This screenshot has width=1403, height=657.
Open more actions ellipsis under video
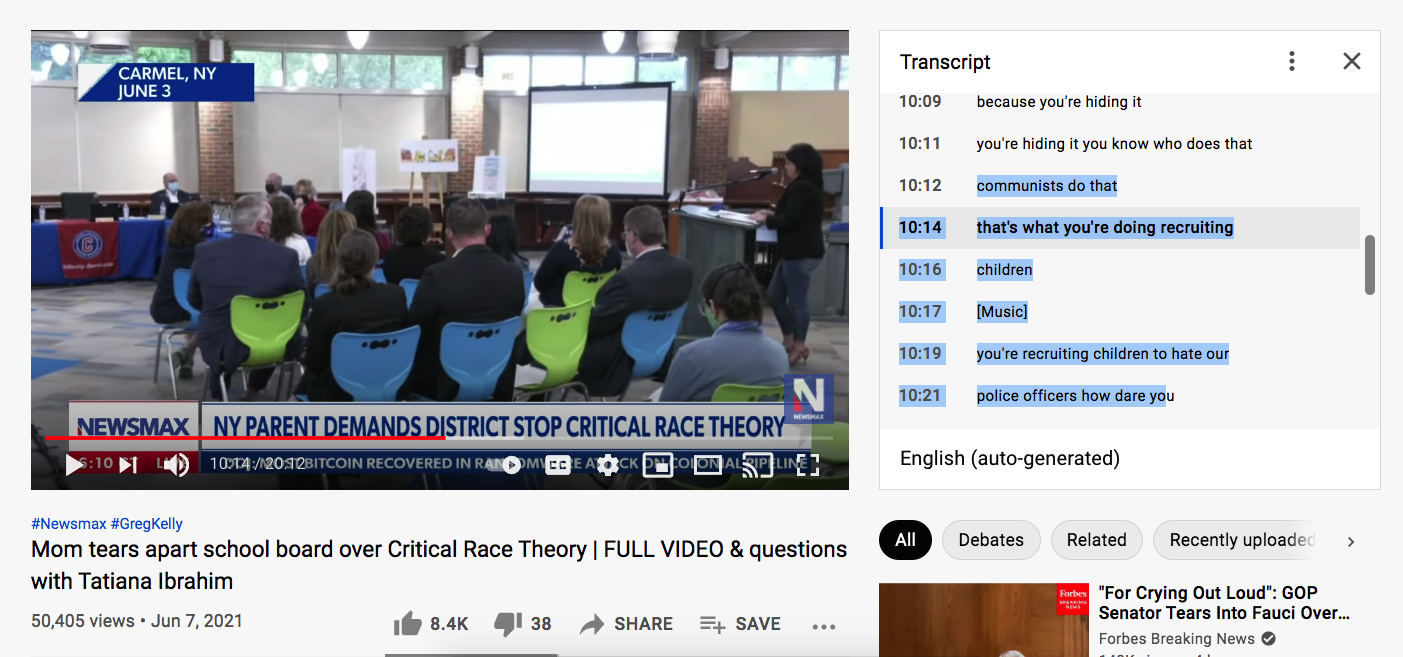coord(824,626)
